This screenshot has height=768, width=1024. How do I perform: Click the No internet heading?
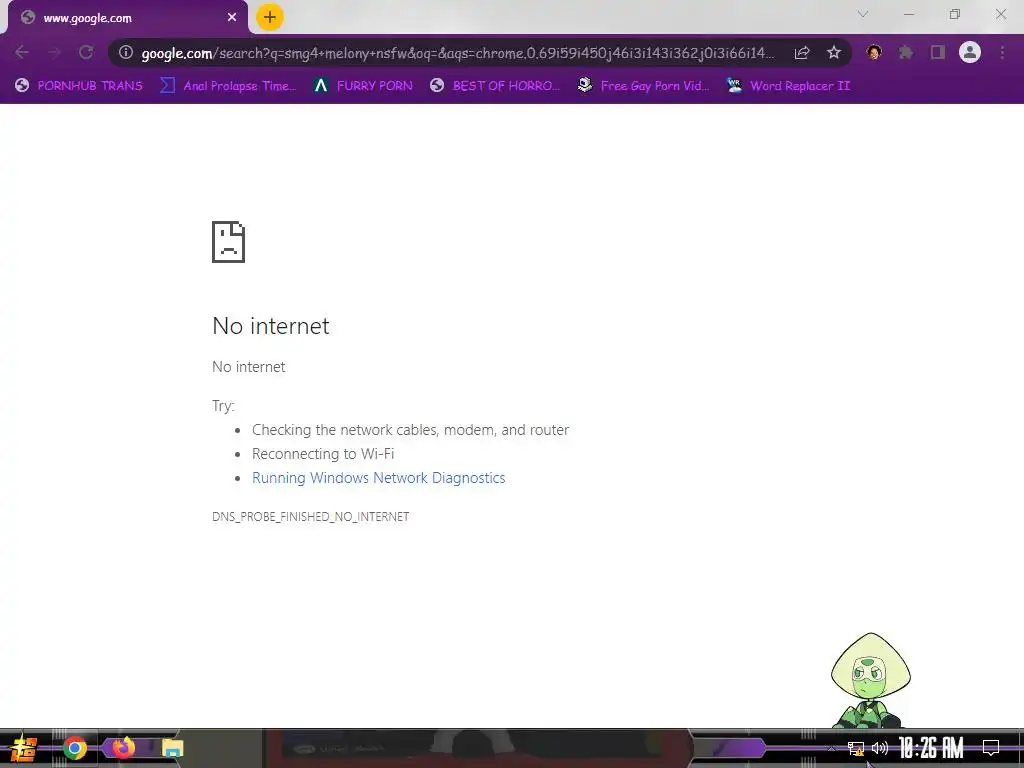[x=271, y=326]
